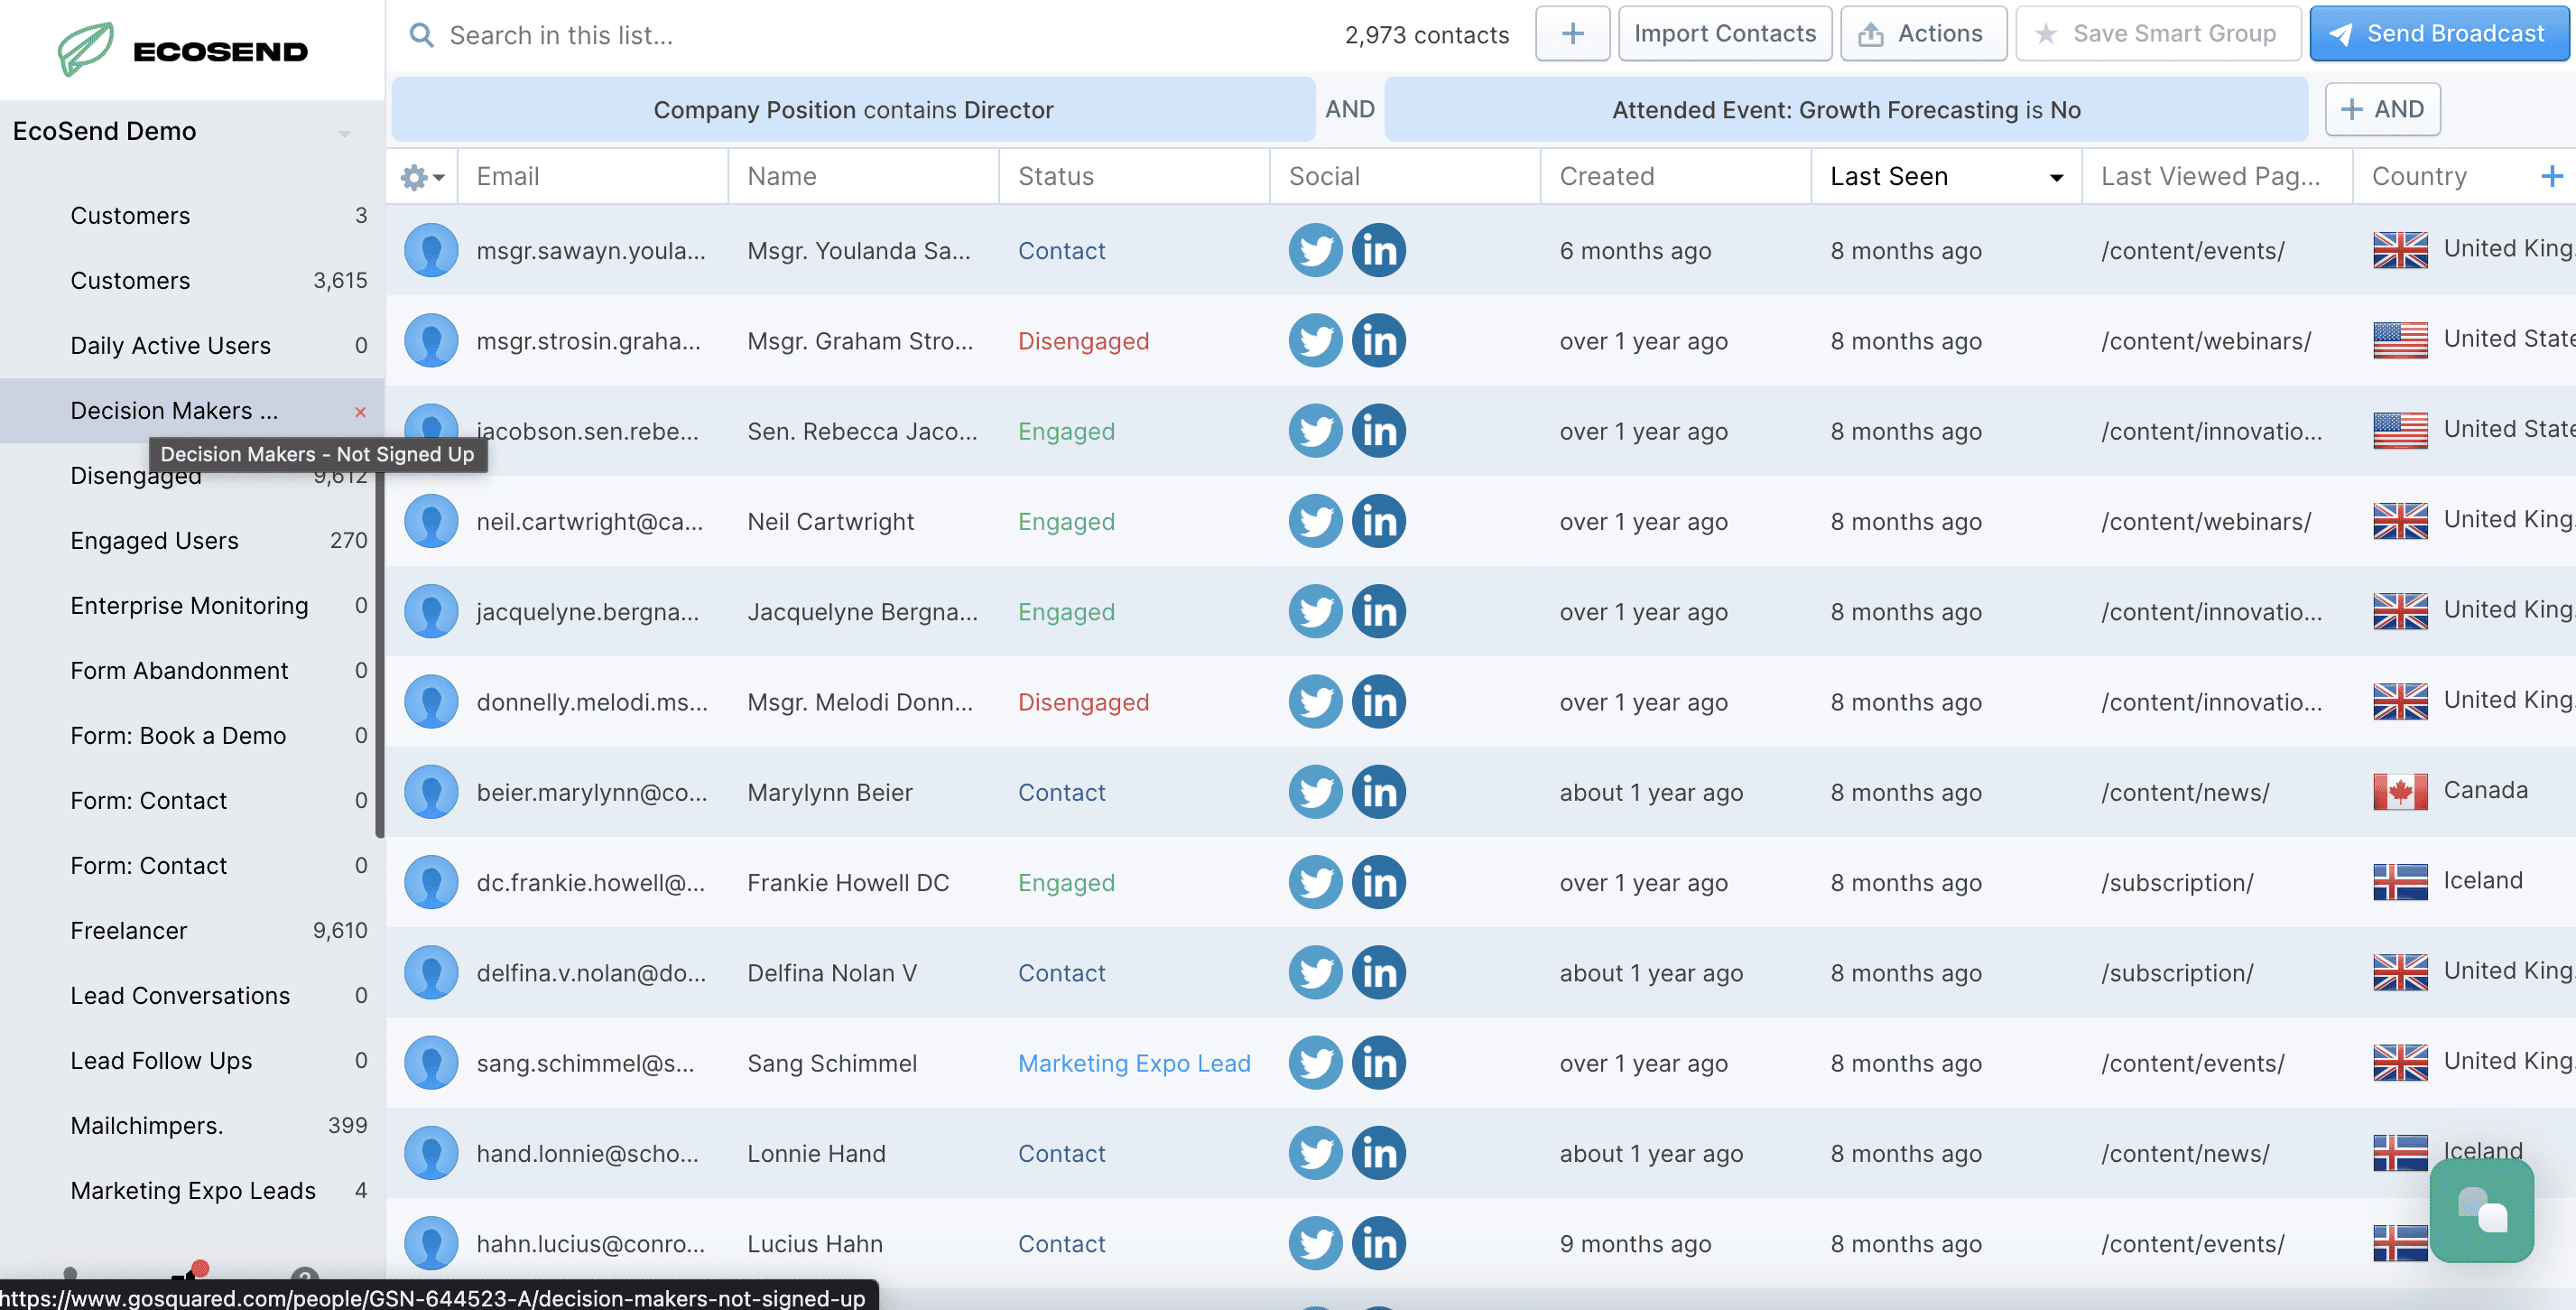Edit the Company Position contains Director filter

tap(852, 110)
